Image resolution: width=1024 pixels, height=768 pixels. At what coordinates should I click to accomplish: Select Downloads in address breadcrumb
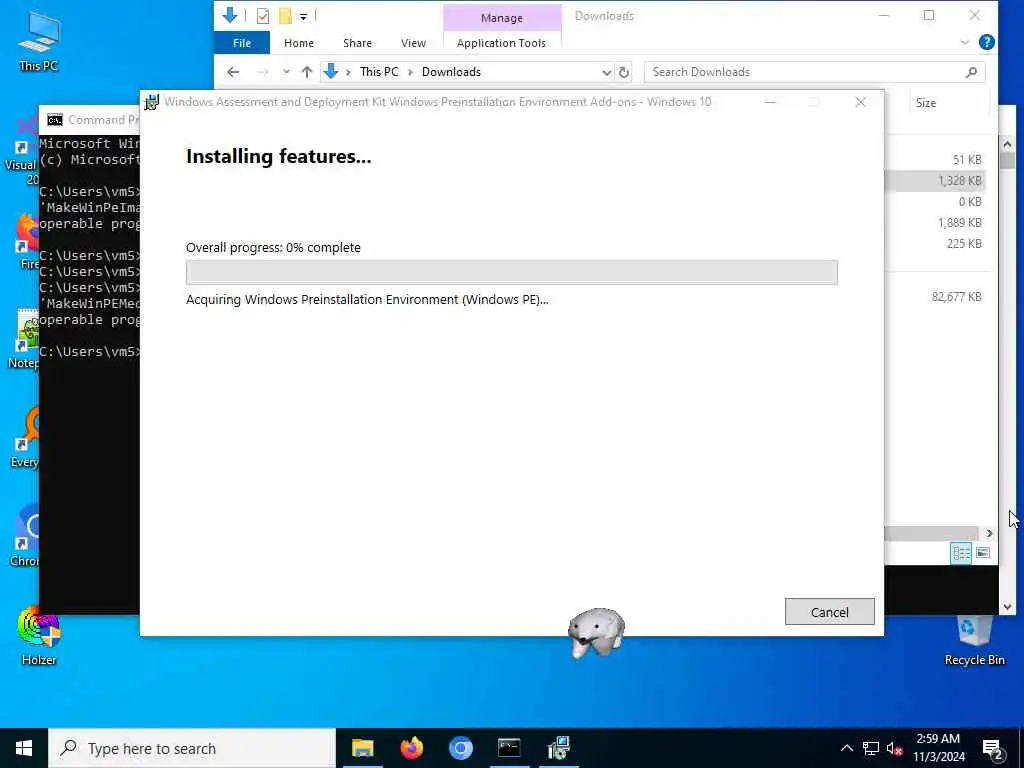[451, 72]
